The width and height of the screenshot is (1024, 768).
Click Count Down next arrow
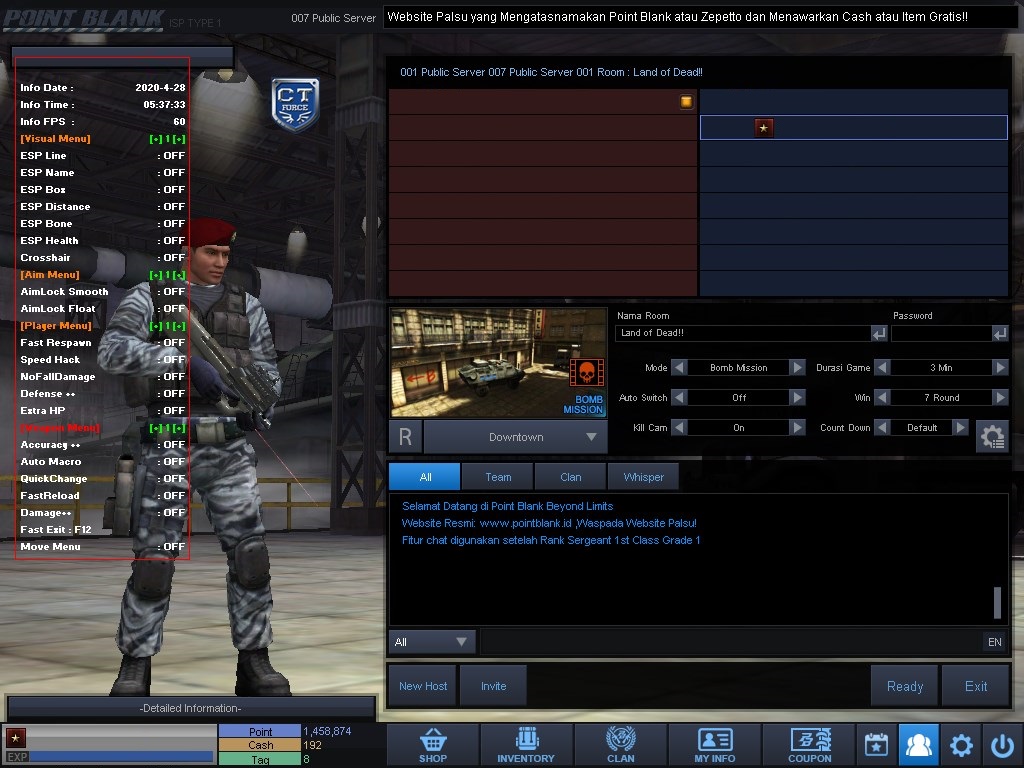coord(960,427)
